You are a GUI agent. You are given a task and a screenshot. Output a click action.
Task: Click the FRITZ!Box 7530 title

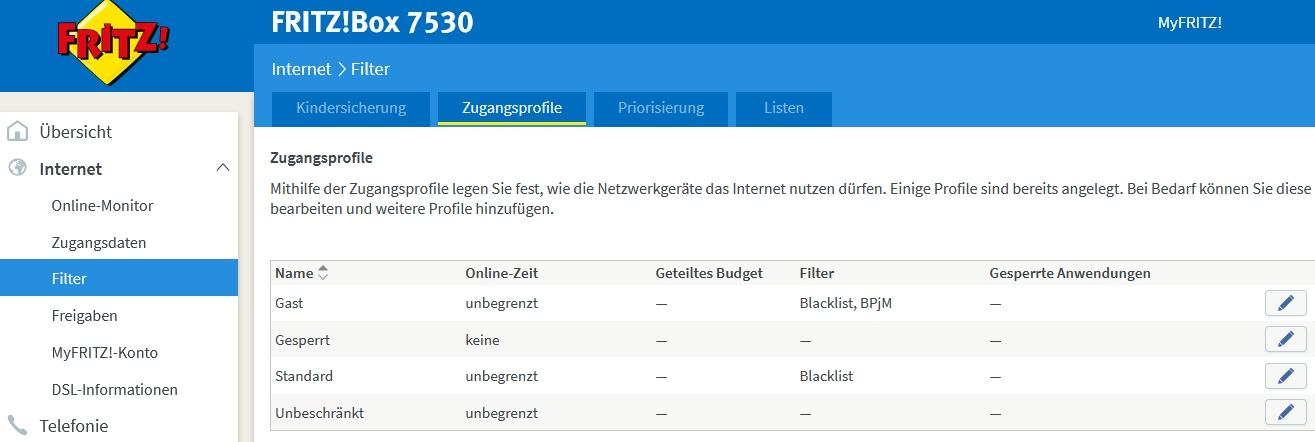coord(372,22)
